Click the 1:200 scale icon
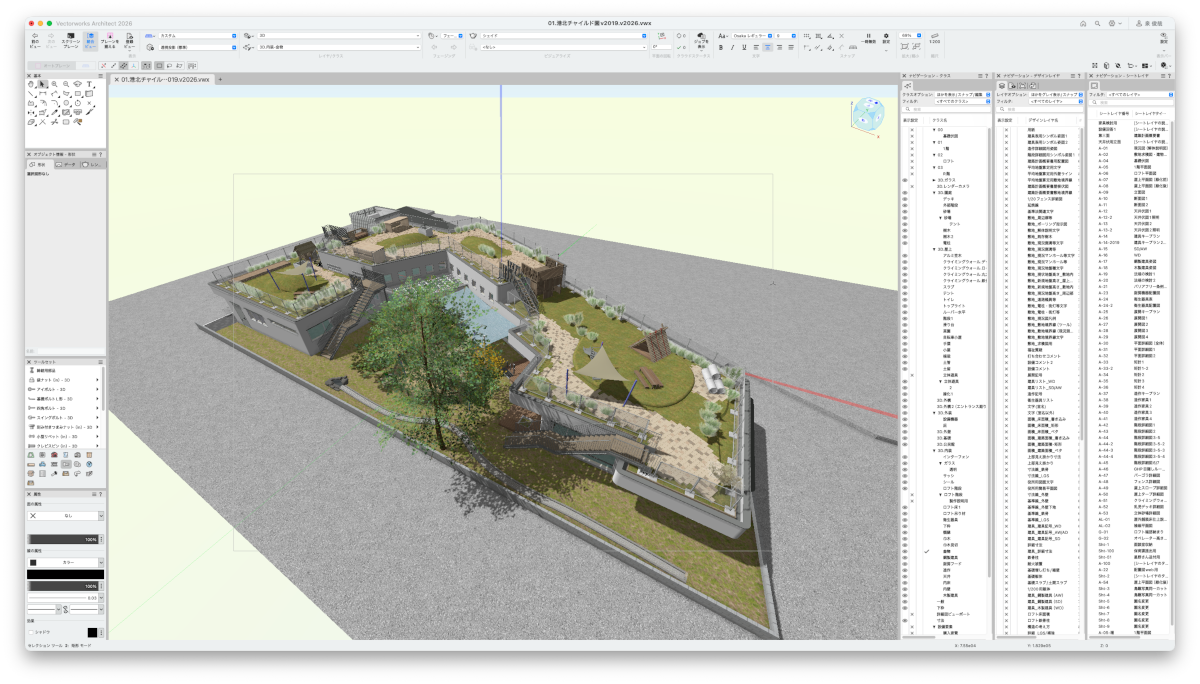 tap(935, 38)
